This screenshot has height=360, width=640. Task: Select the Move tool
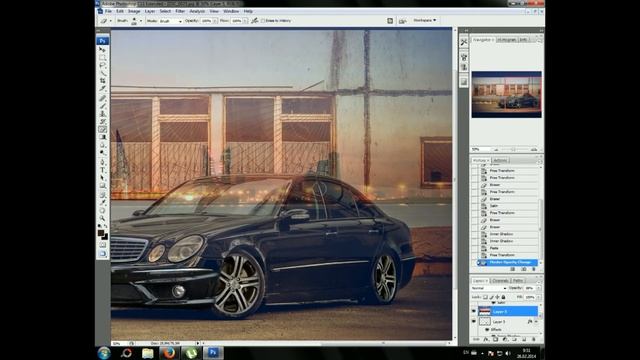click(102, 49)
